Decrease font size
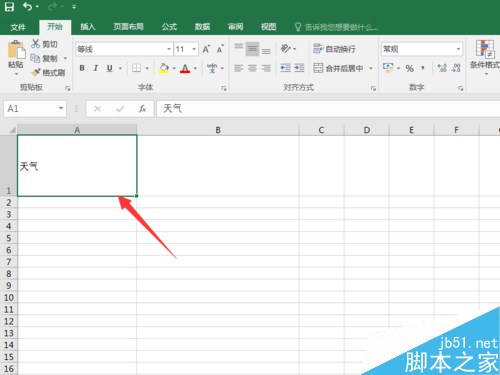Image resolution: width=500 pixels, height=375 pixels. [x=220, y=49]
